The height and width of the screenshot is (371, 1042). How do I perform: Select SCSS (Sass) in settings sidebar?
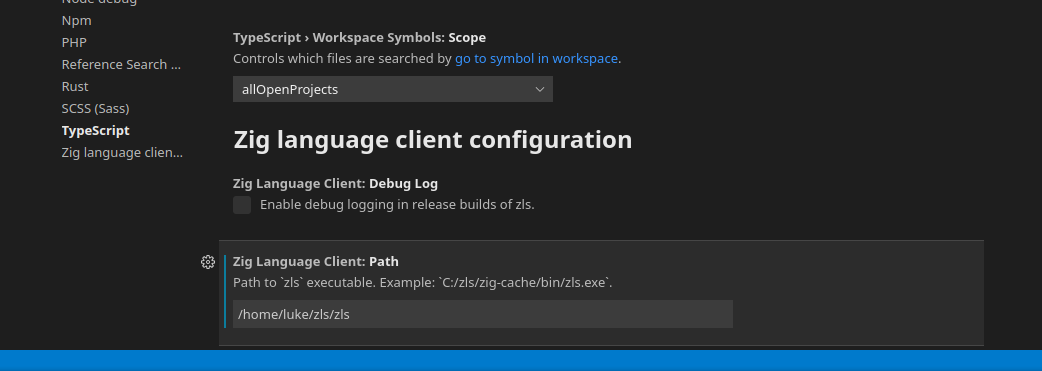point(96,108)
